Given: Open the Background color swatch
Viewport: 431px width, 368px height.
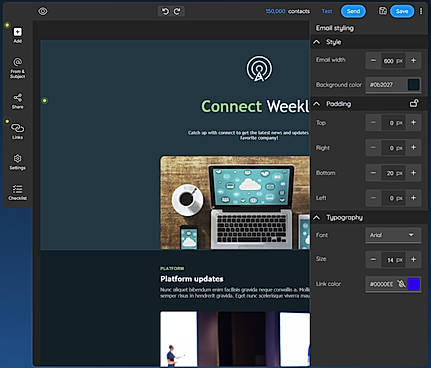Looking at the screenshot, I should pos(414,85).
